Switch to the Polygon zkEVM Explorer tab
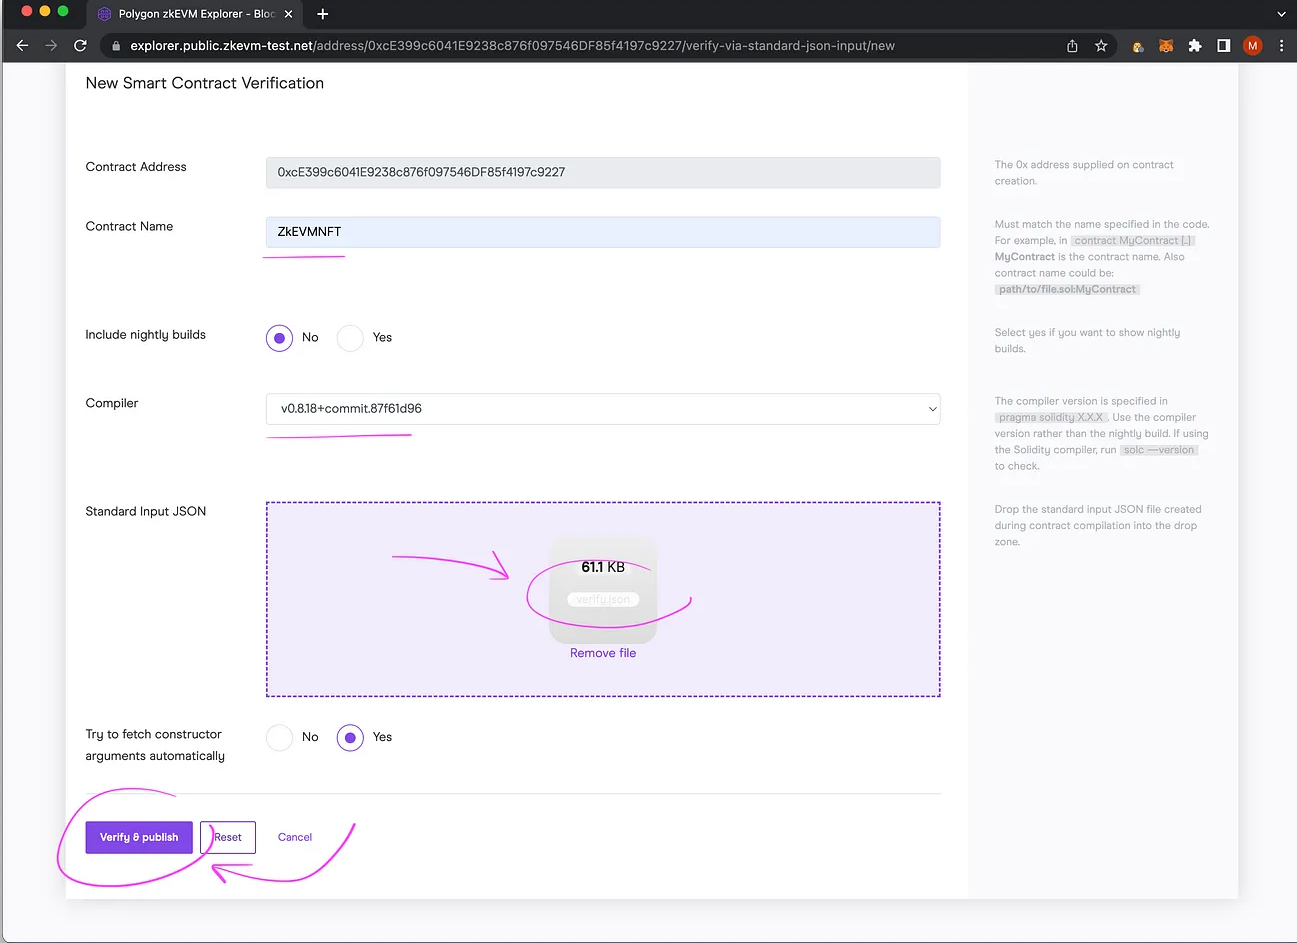 click(x=190, y=14)
